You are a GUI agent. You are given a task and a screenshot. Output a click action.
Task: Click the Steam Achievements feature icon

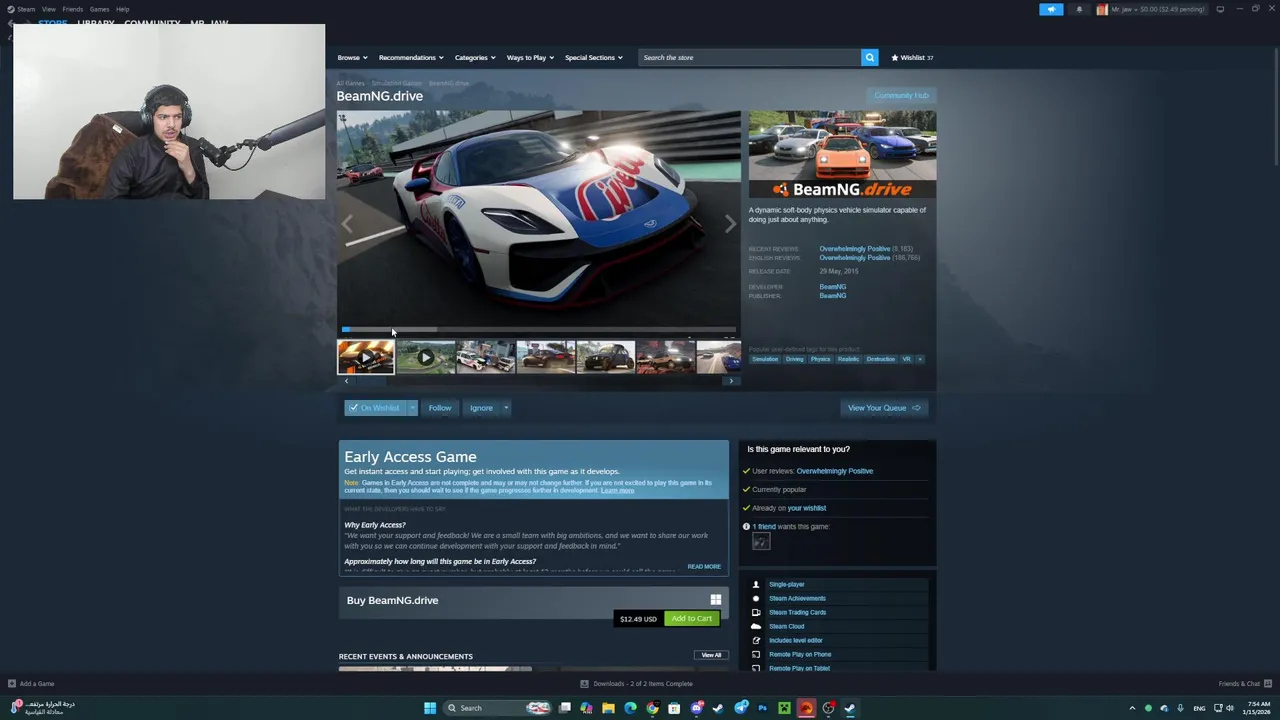pos(756,598)
